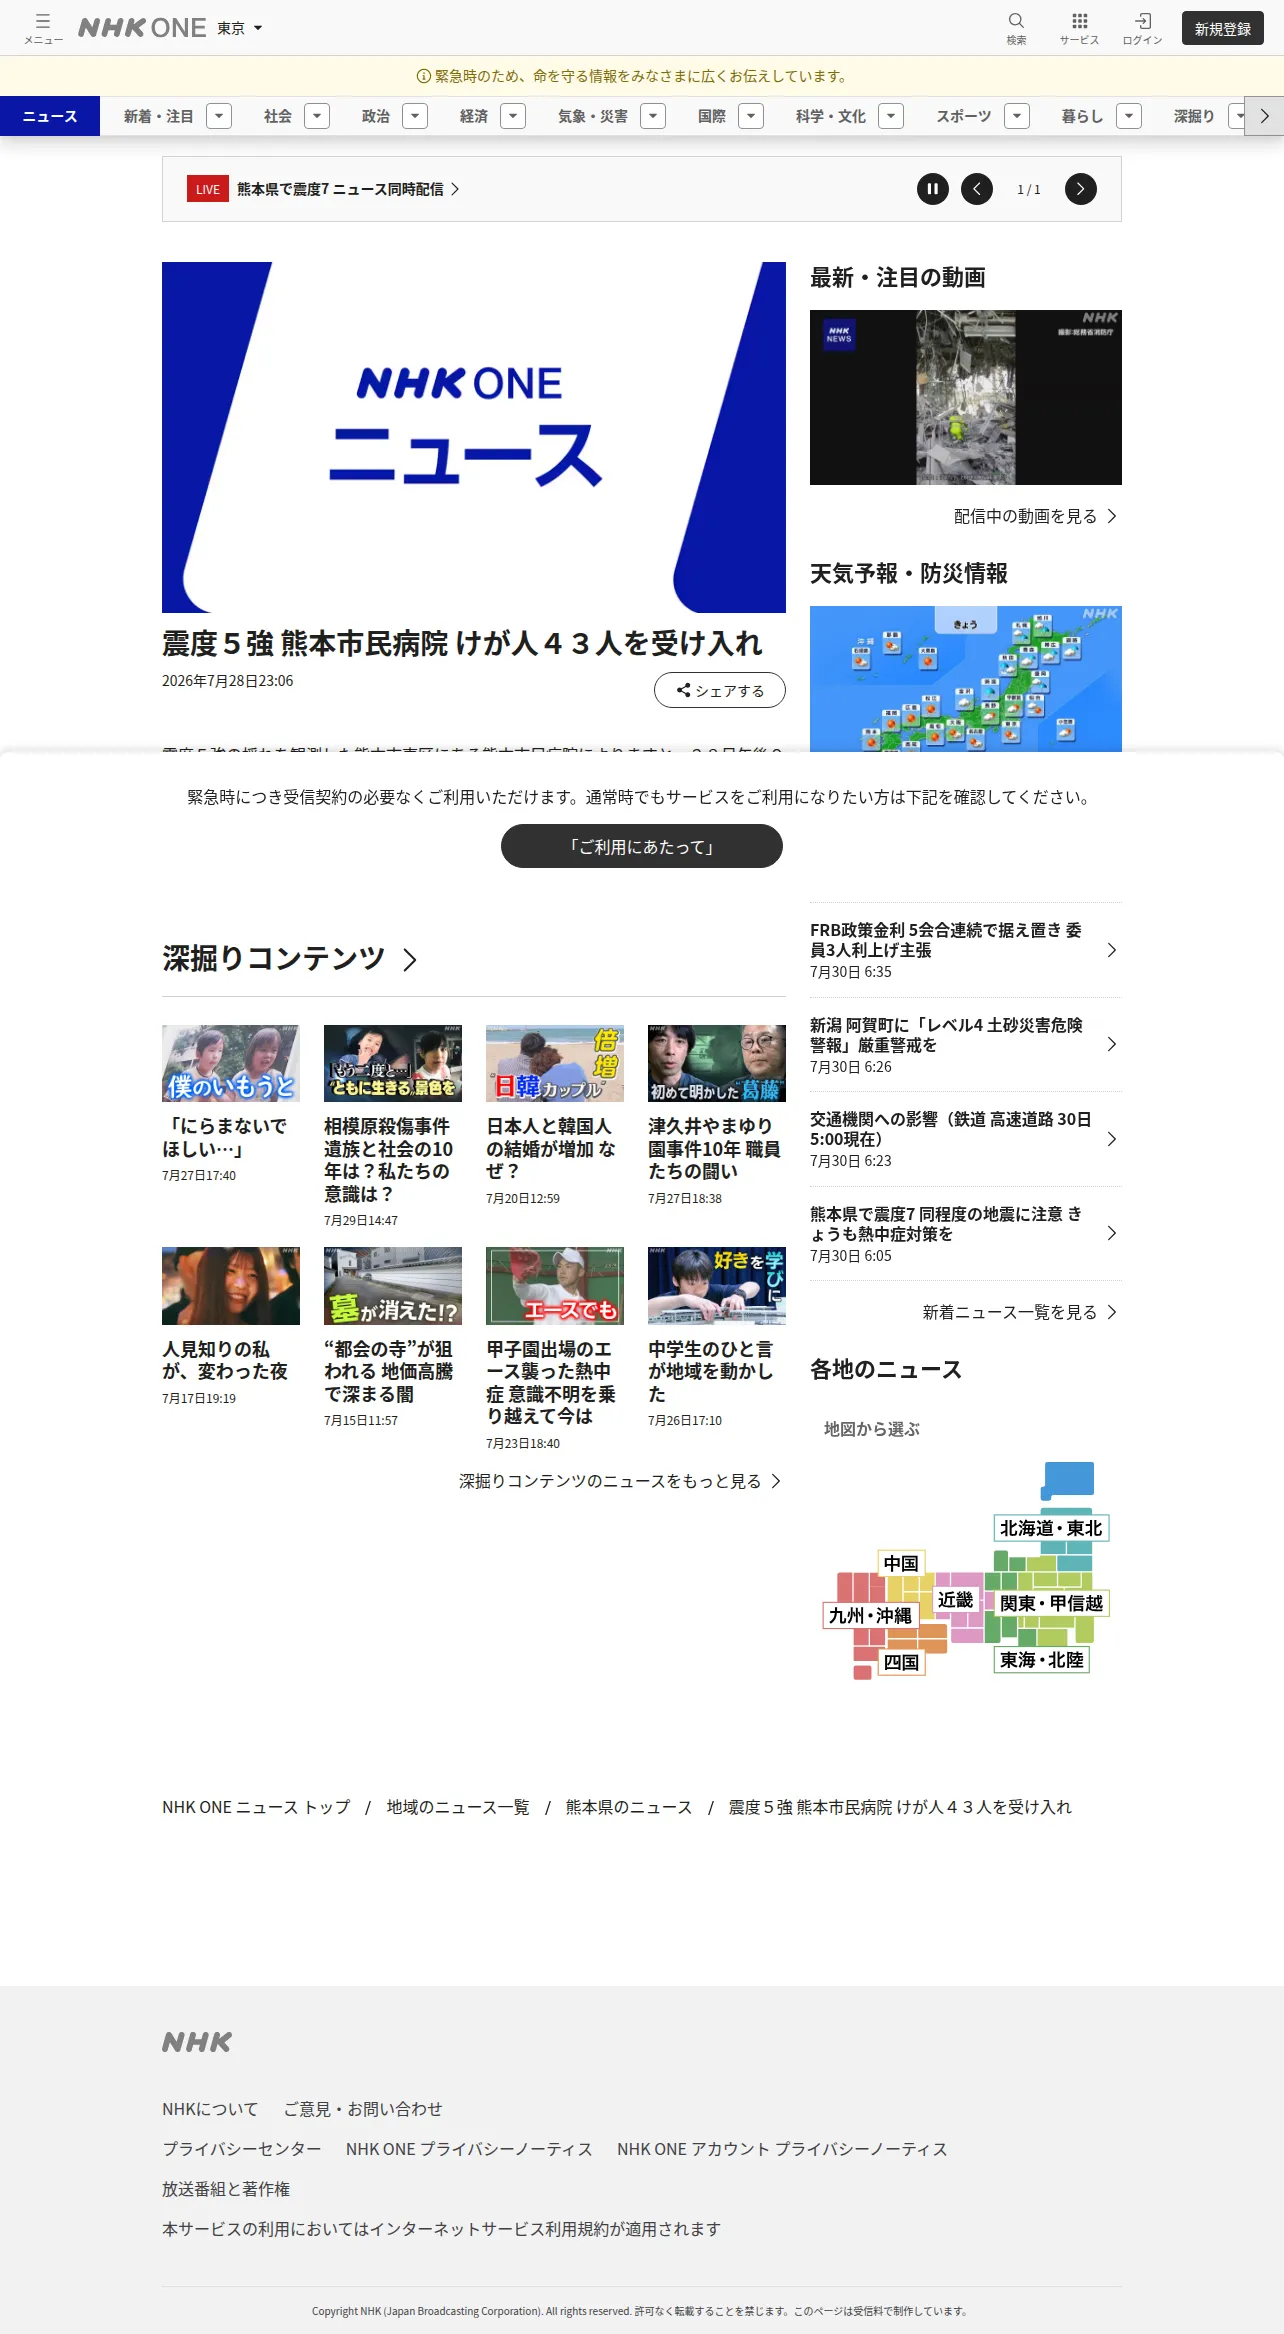
Task: Open the 日韓カップル article thumbnail
Action: click(555, 1063)
